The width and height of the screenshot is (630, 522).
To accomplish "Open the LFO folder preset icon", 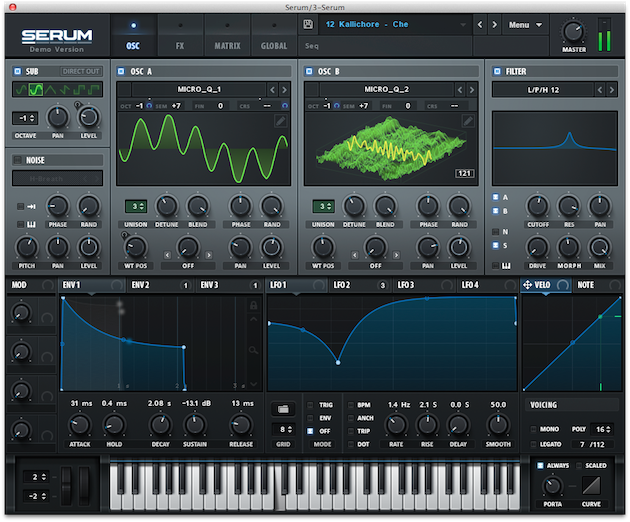I will [x=283, y=409].
